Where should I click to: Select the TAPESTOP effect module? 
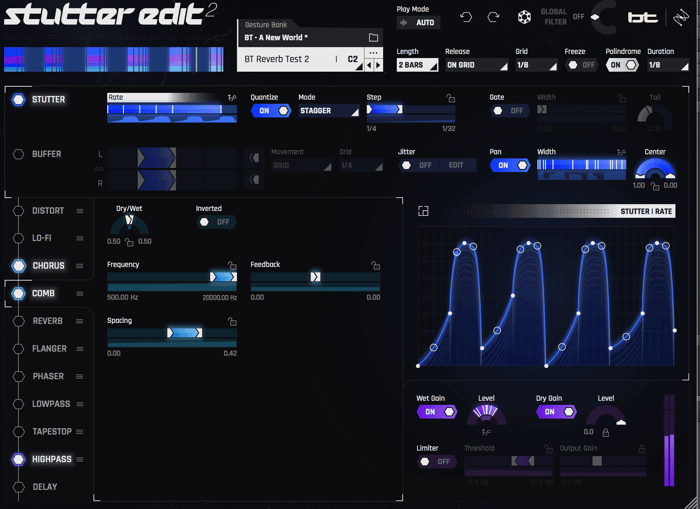pos(52,432)
